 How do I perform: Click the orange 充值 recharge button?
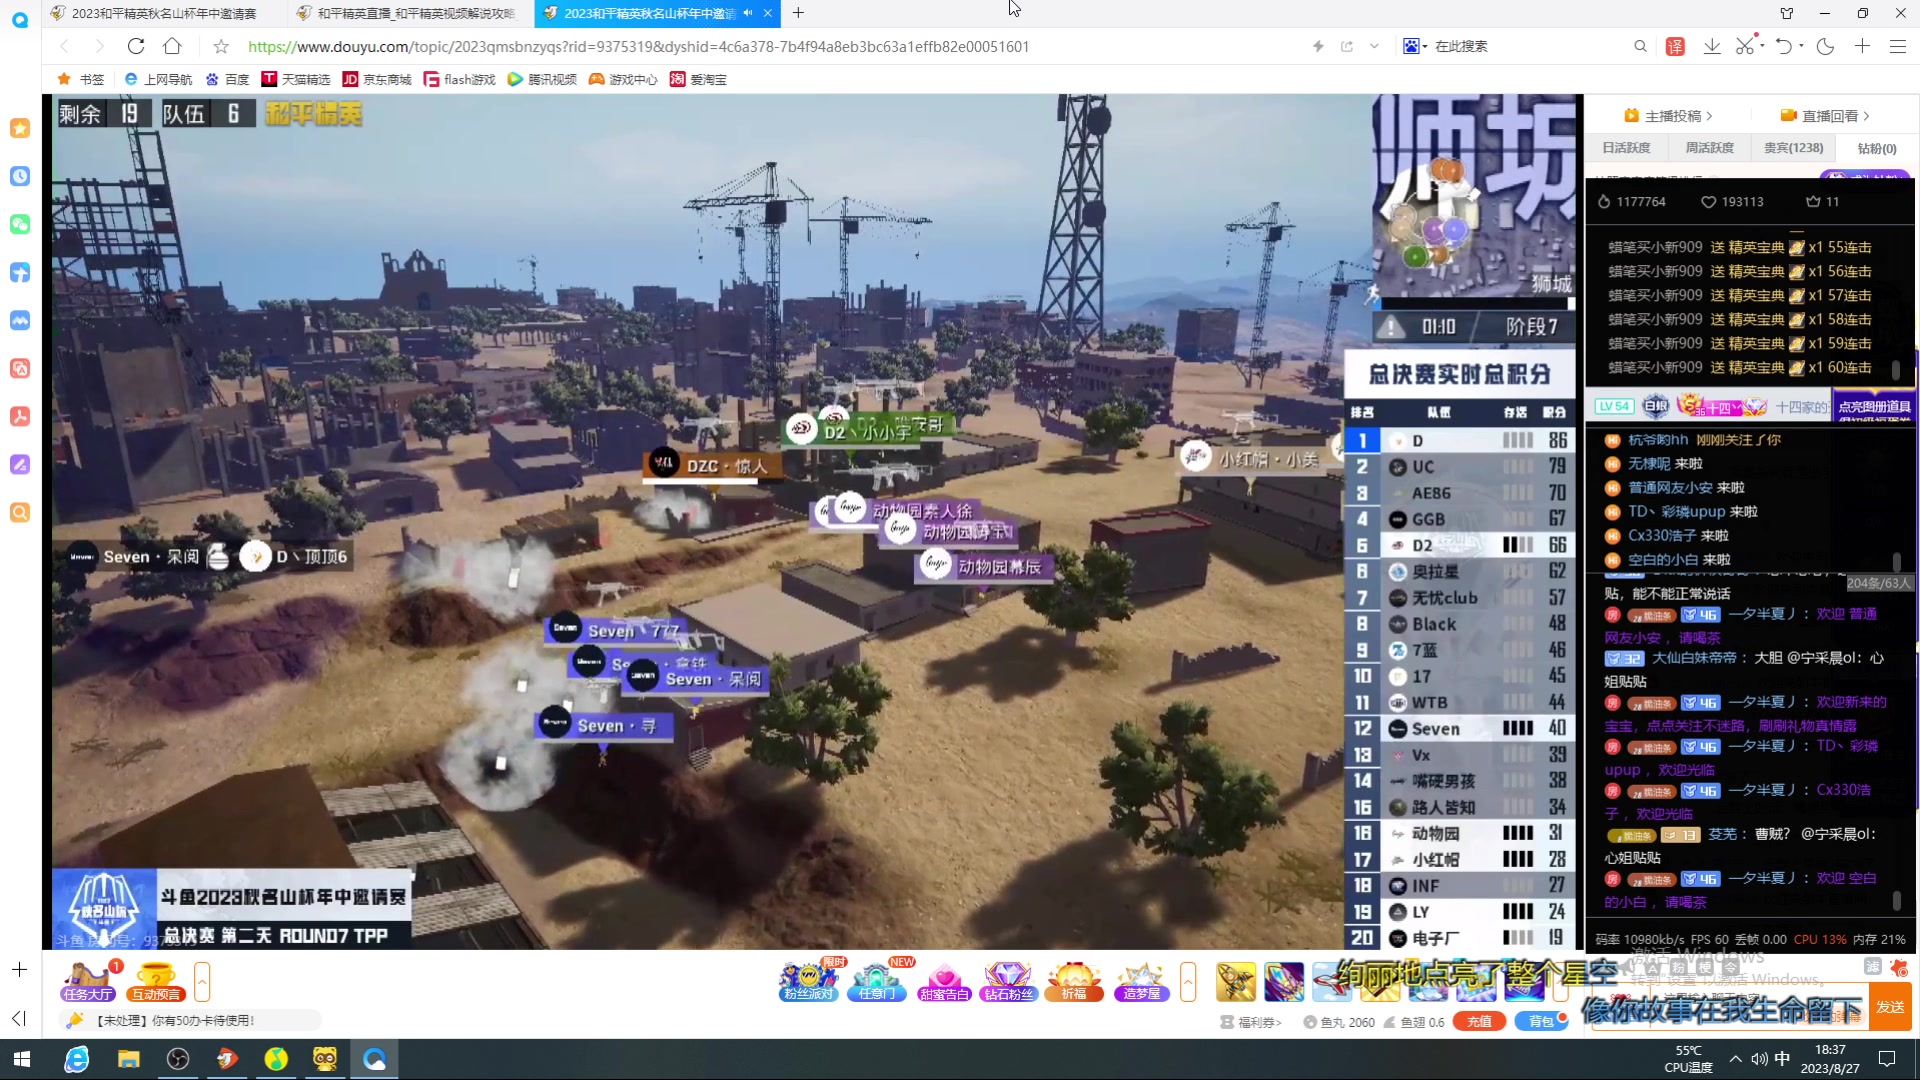point(1479,1021)
